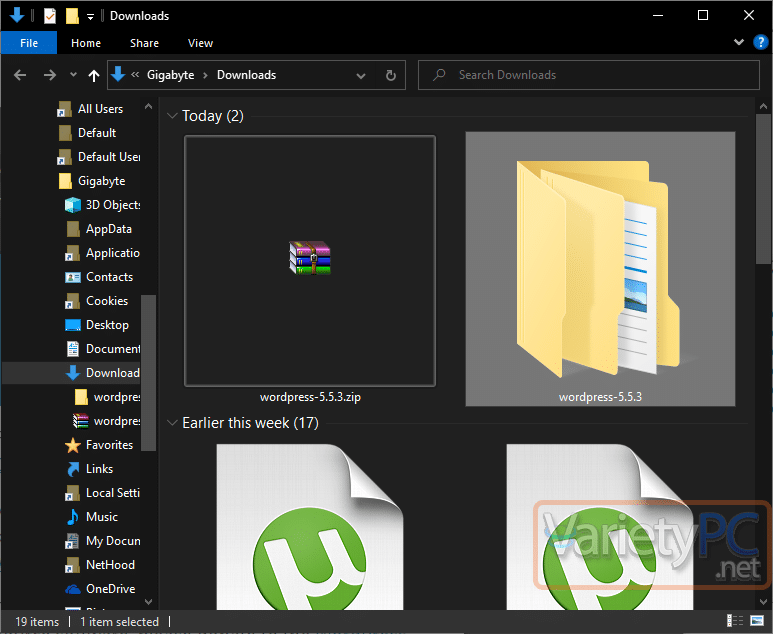Screen dimensions: 773x634
Task: Collapse the Earlier this week (17) group
Action: [x=172, y=423]
